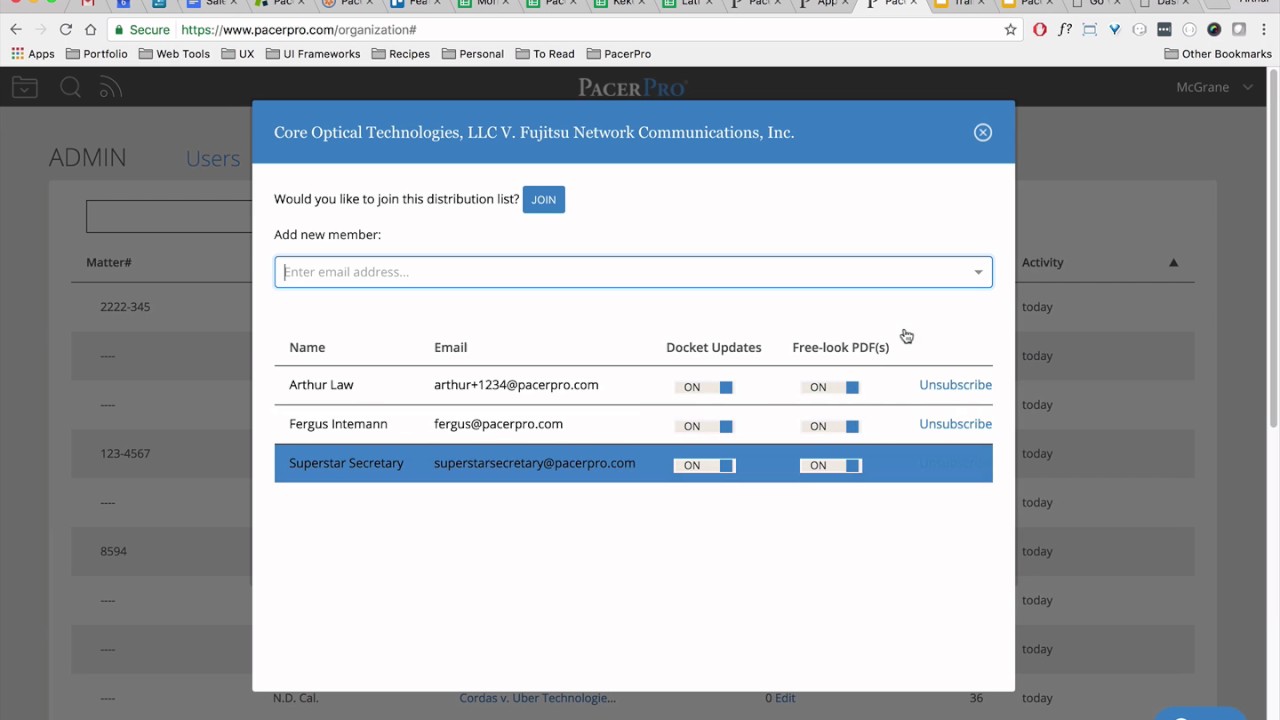Open the Recipes bookmarks folder
Screen dimensions: 1280x720
pyautogui.click(x=401, y=54)
